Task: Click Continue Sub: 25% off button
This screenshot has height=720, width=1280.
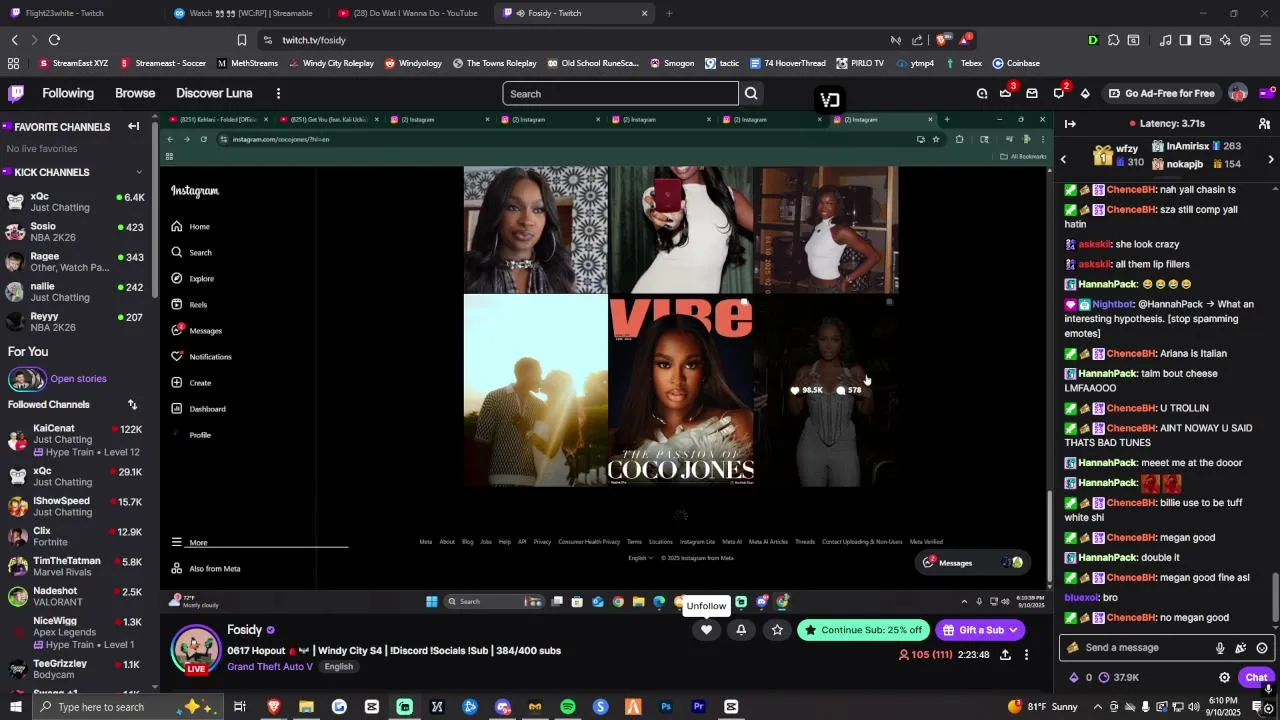Action: tap(863, 630)
